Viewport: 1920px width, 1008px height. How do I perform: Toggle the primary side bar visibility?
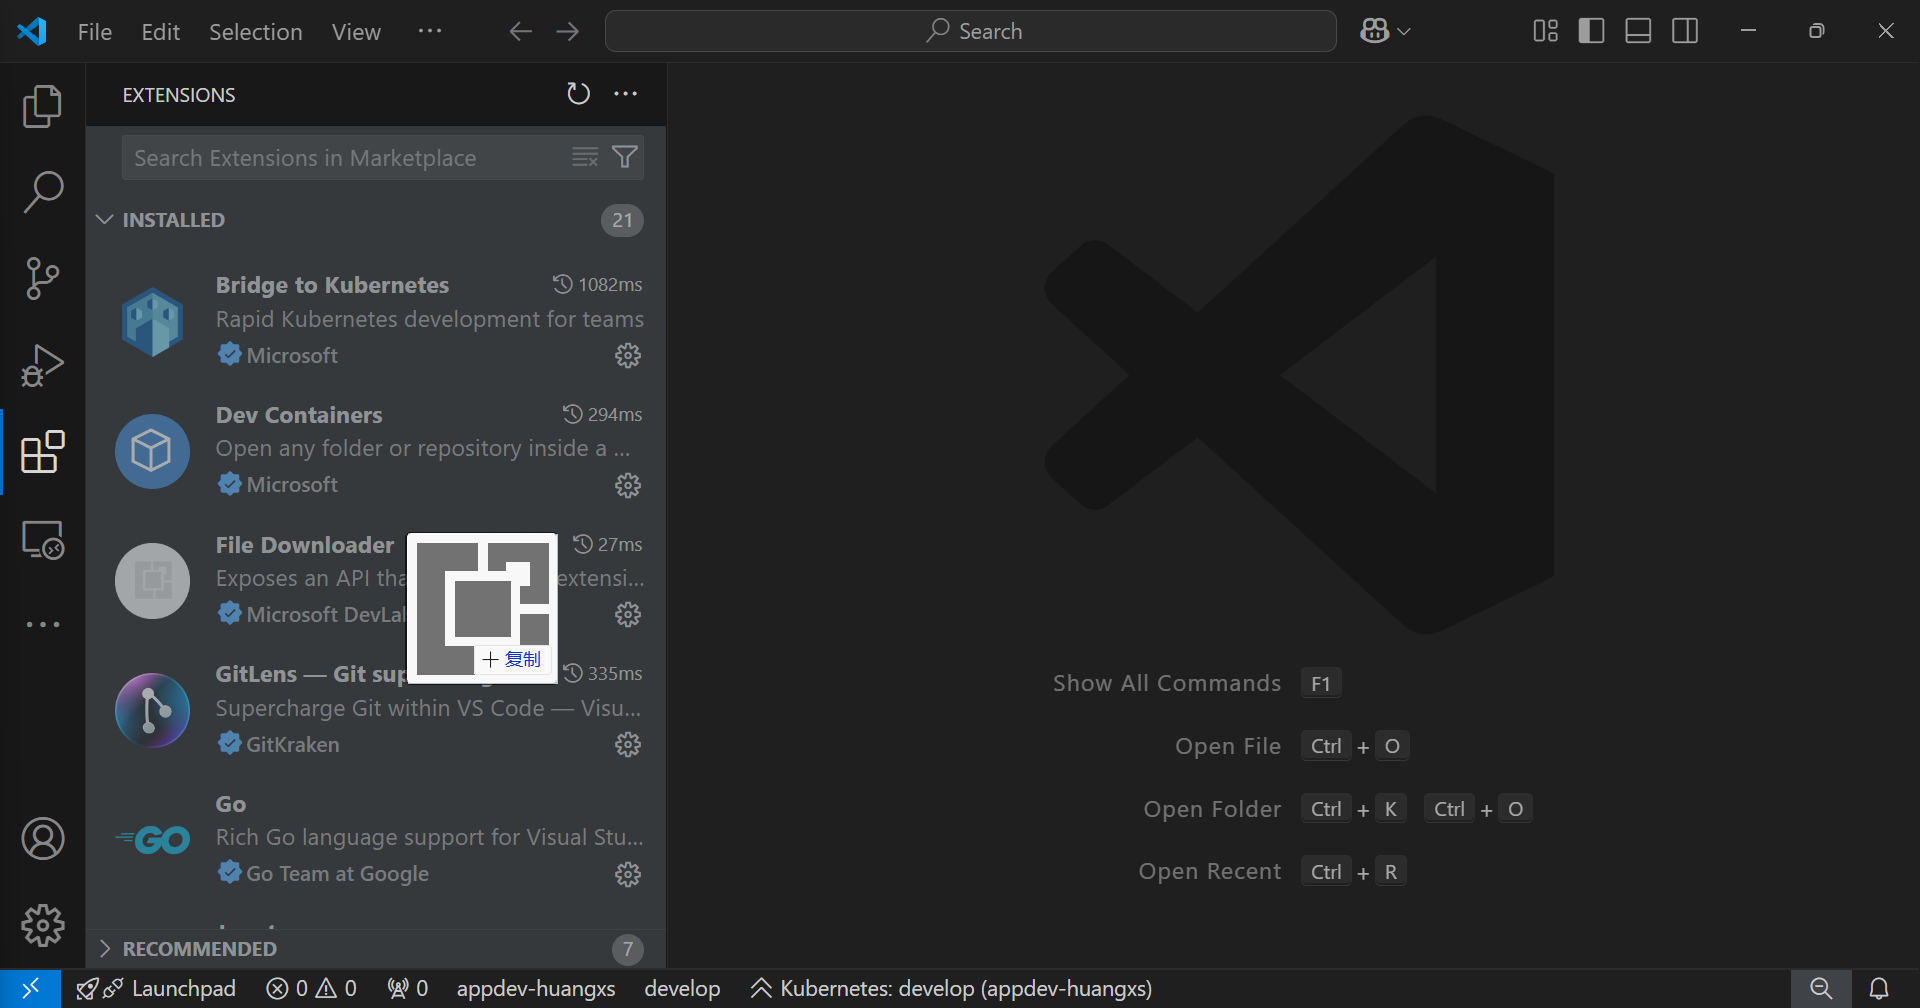coord(1591,31)
